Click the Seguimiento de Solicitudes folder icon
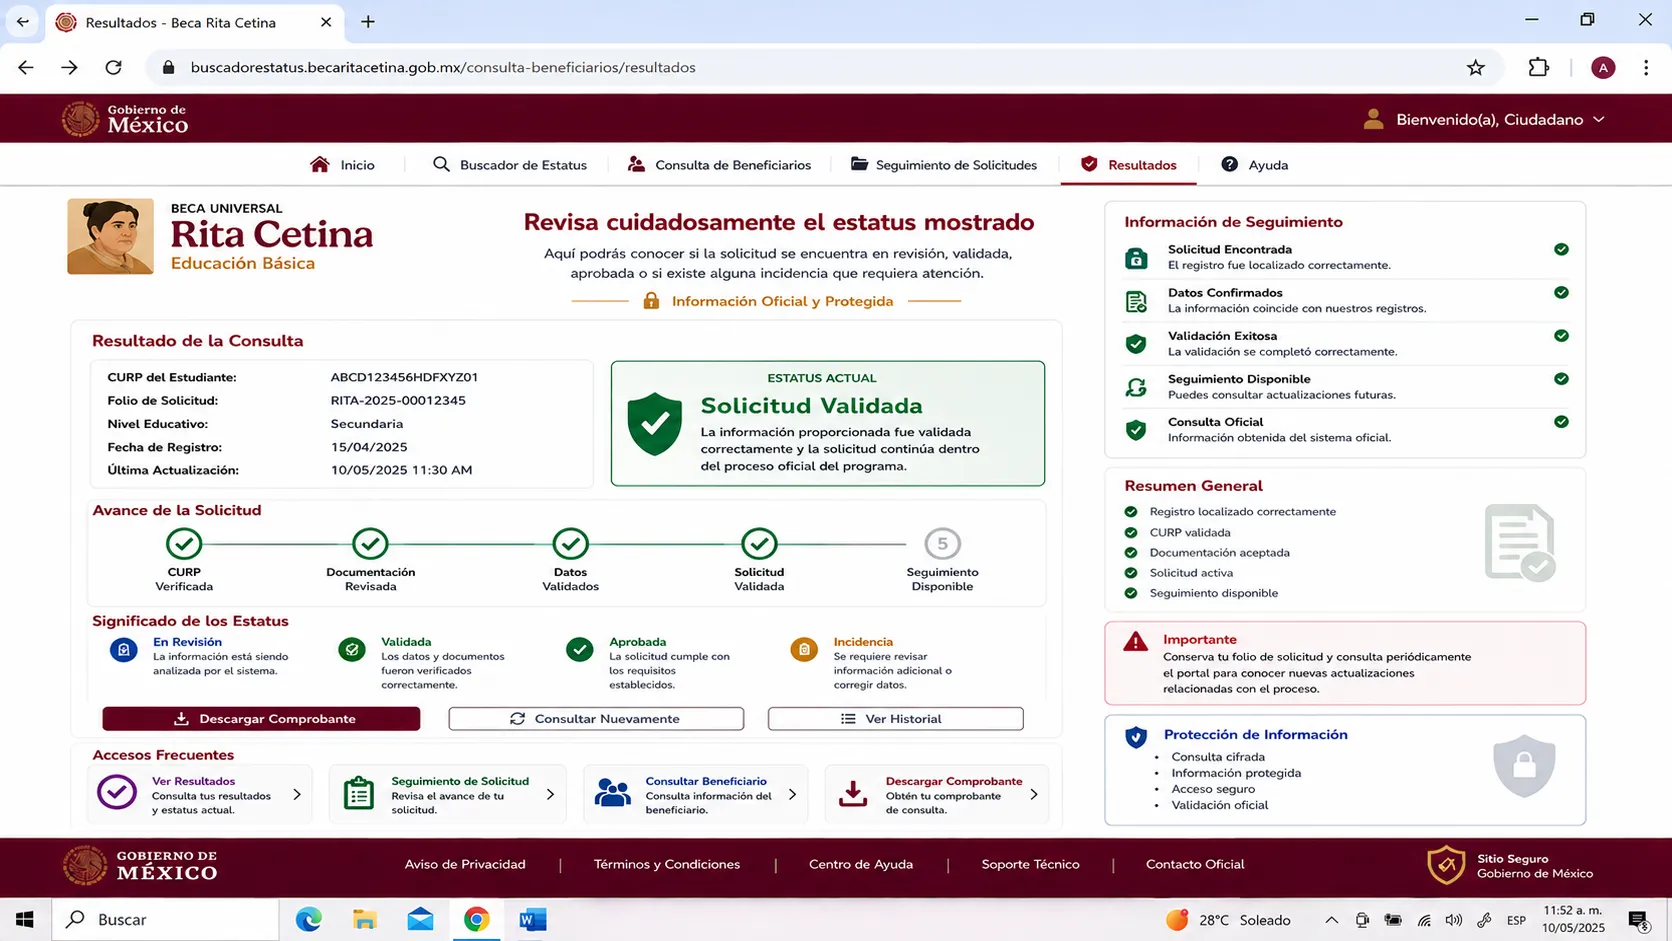1672x941 pixels. 859,164
